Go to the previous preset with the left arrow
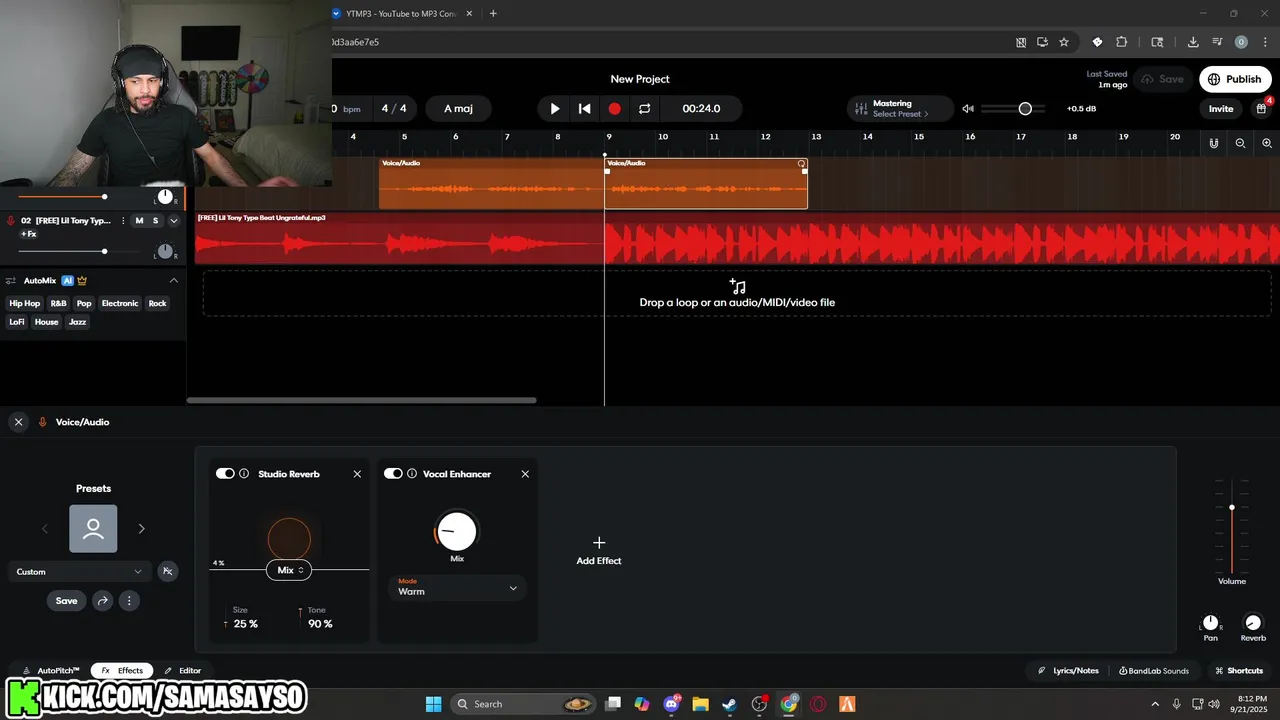This screenshot has width=1280, height=720. (x=45, y=529)
